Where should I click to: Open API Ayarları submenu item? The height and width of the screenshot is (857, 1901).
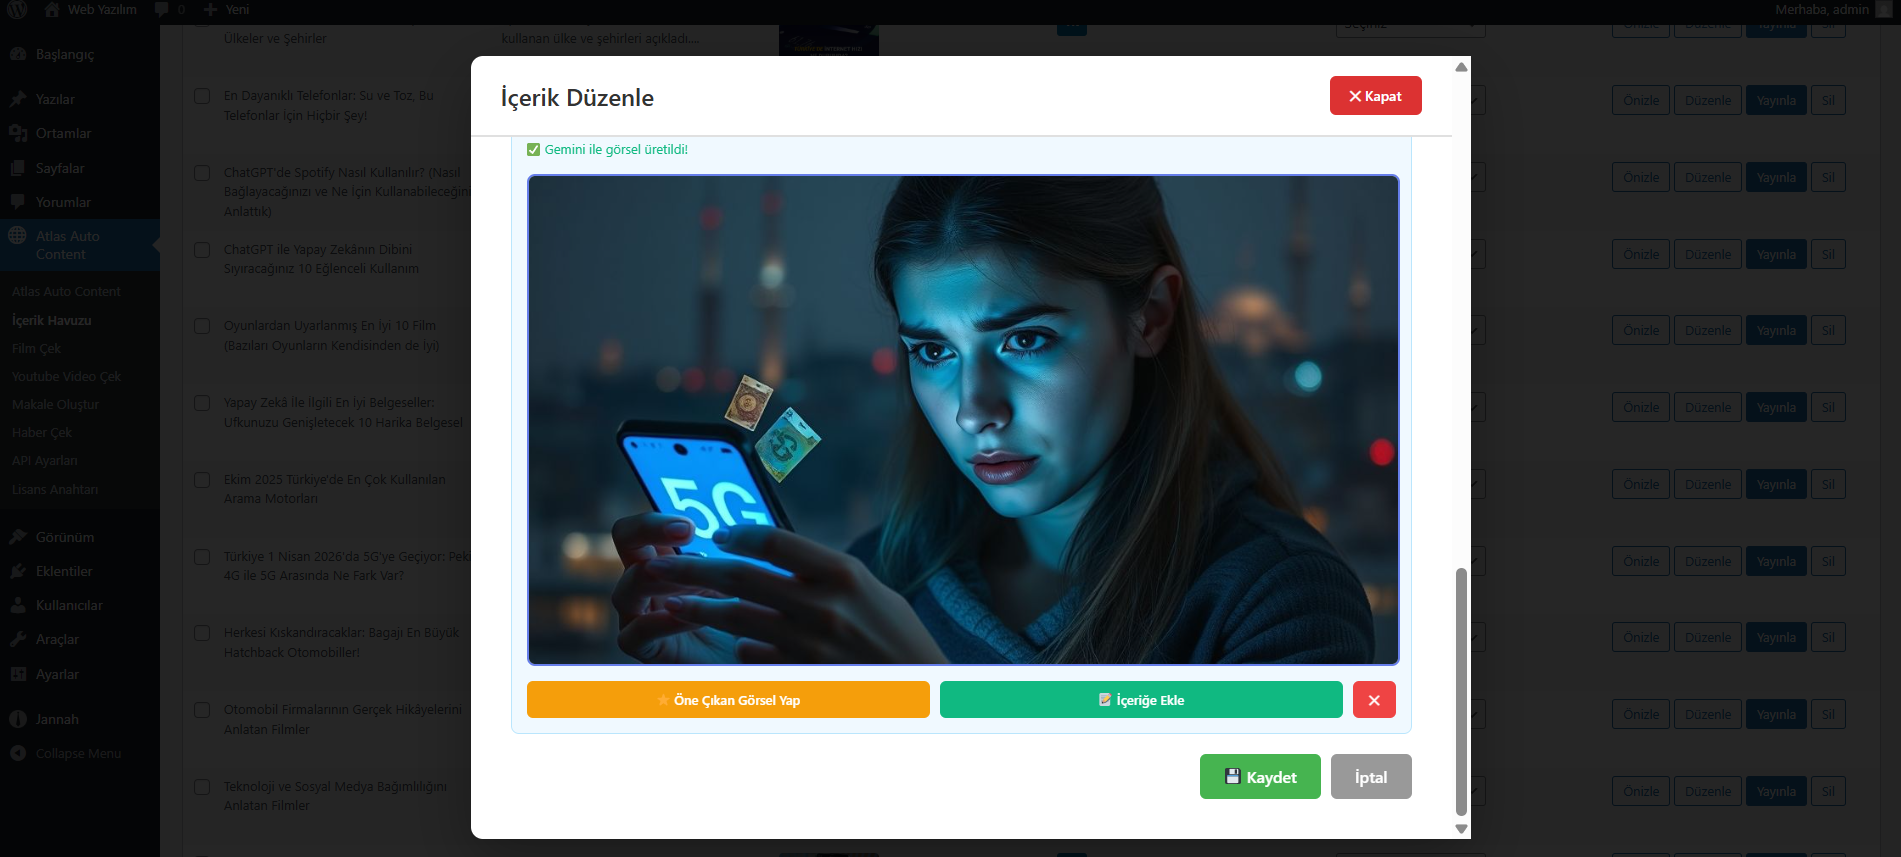click(x=45, y=460)
